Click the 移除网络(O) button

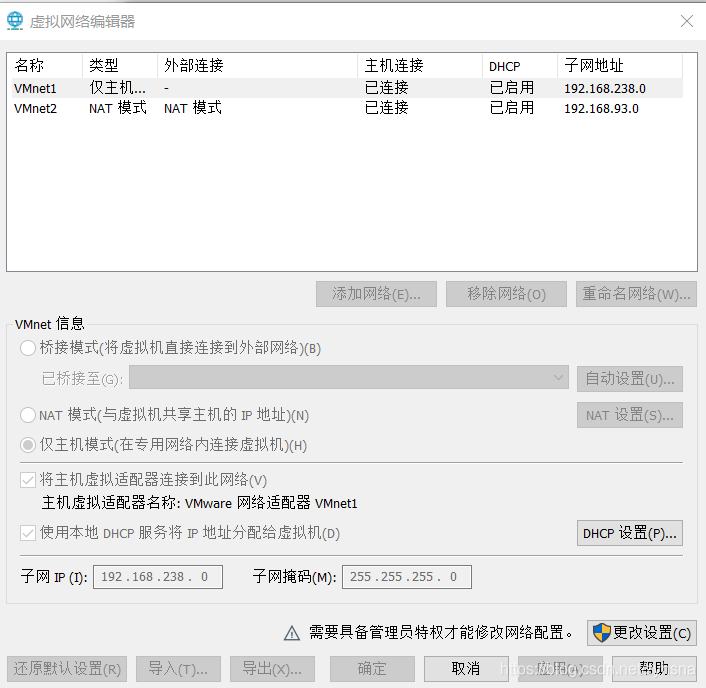coord(506,294)
